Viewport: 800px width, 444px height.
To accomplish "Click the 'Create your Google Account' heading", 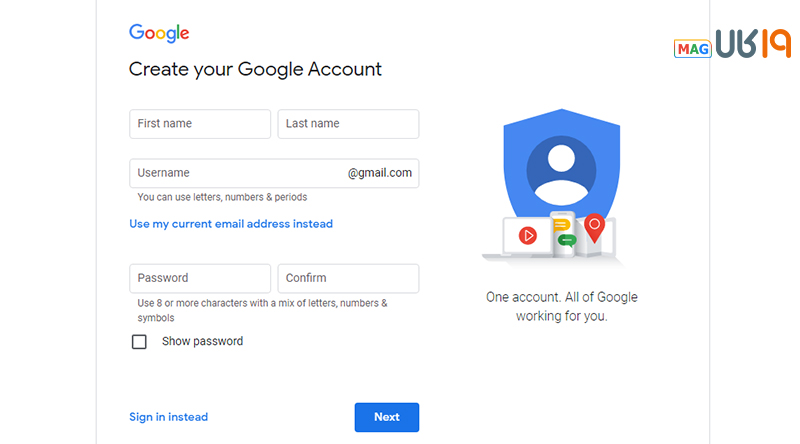I will [255, 70].
